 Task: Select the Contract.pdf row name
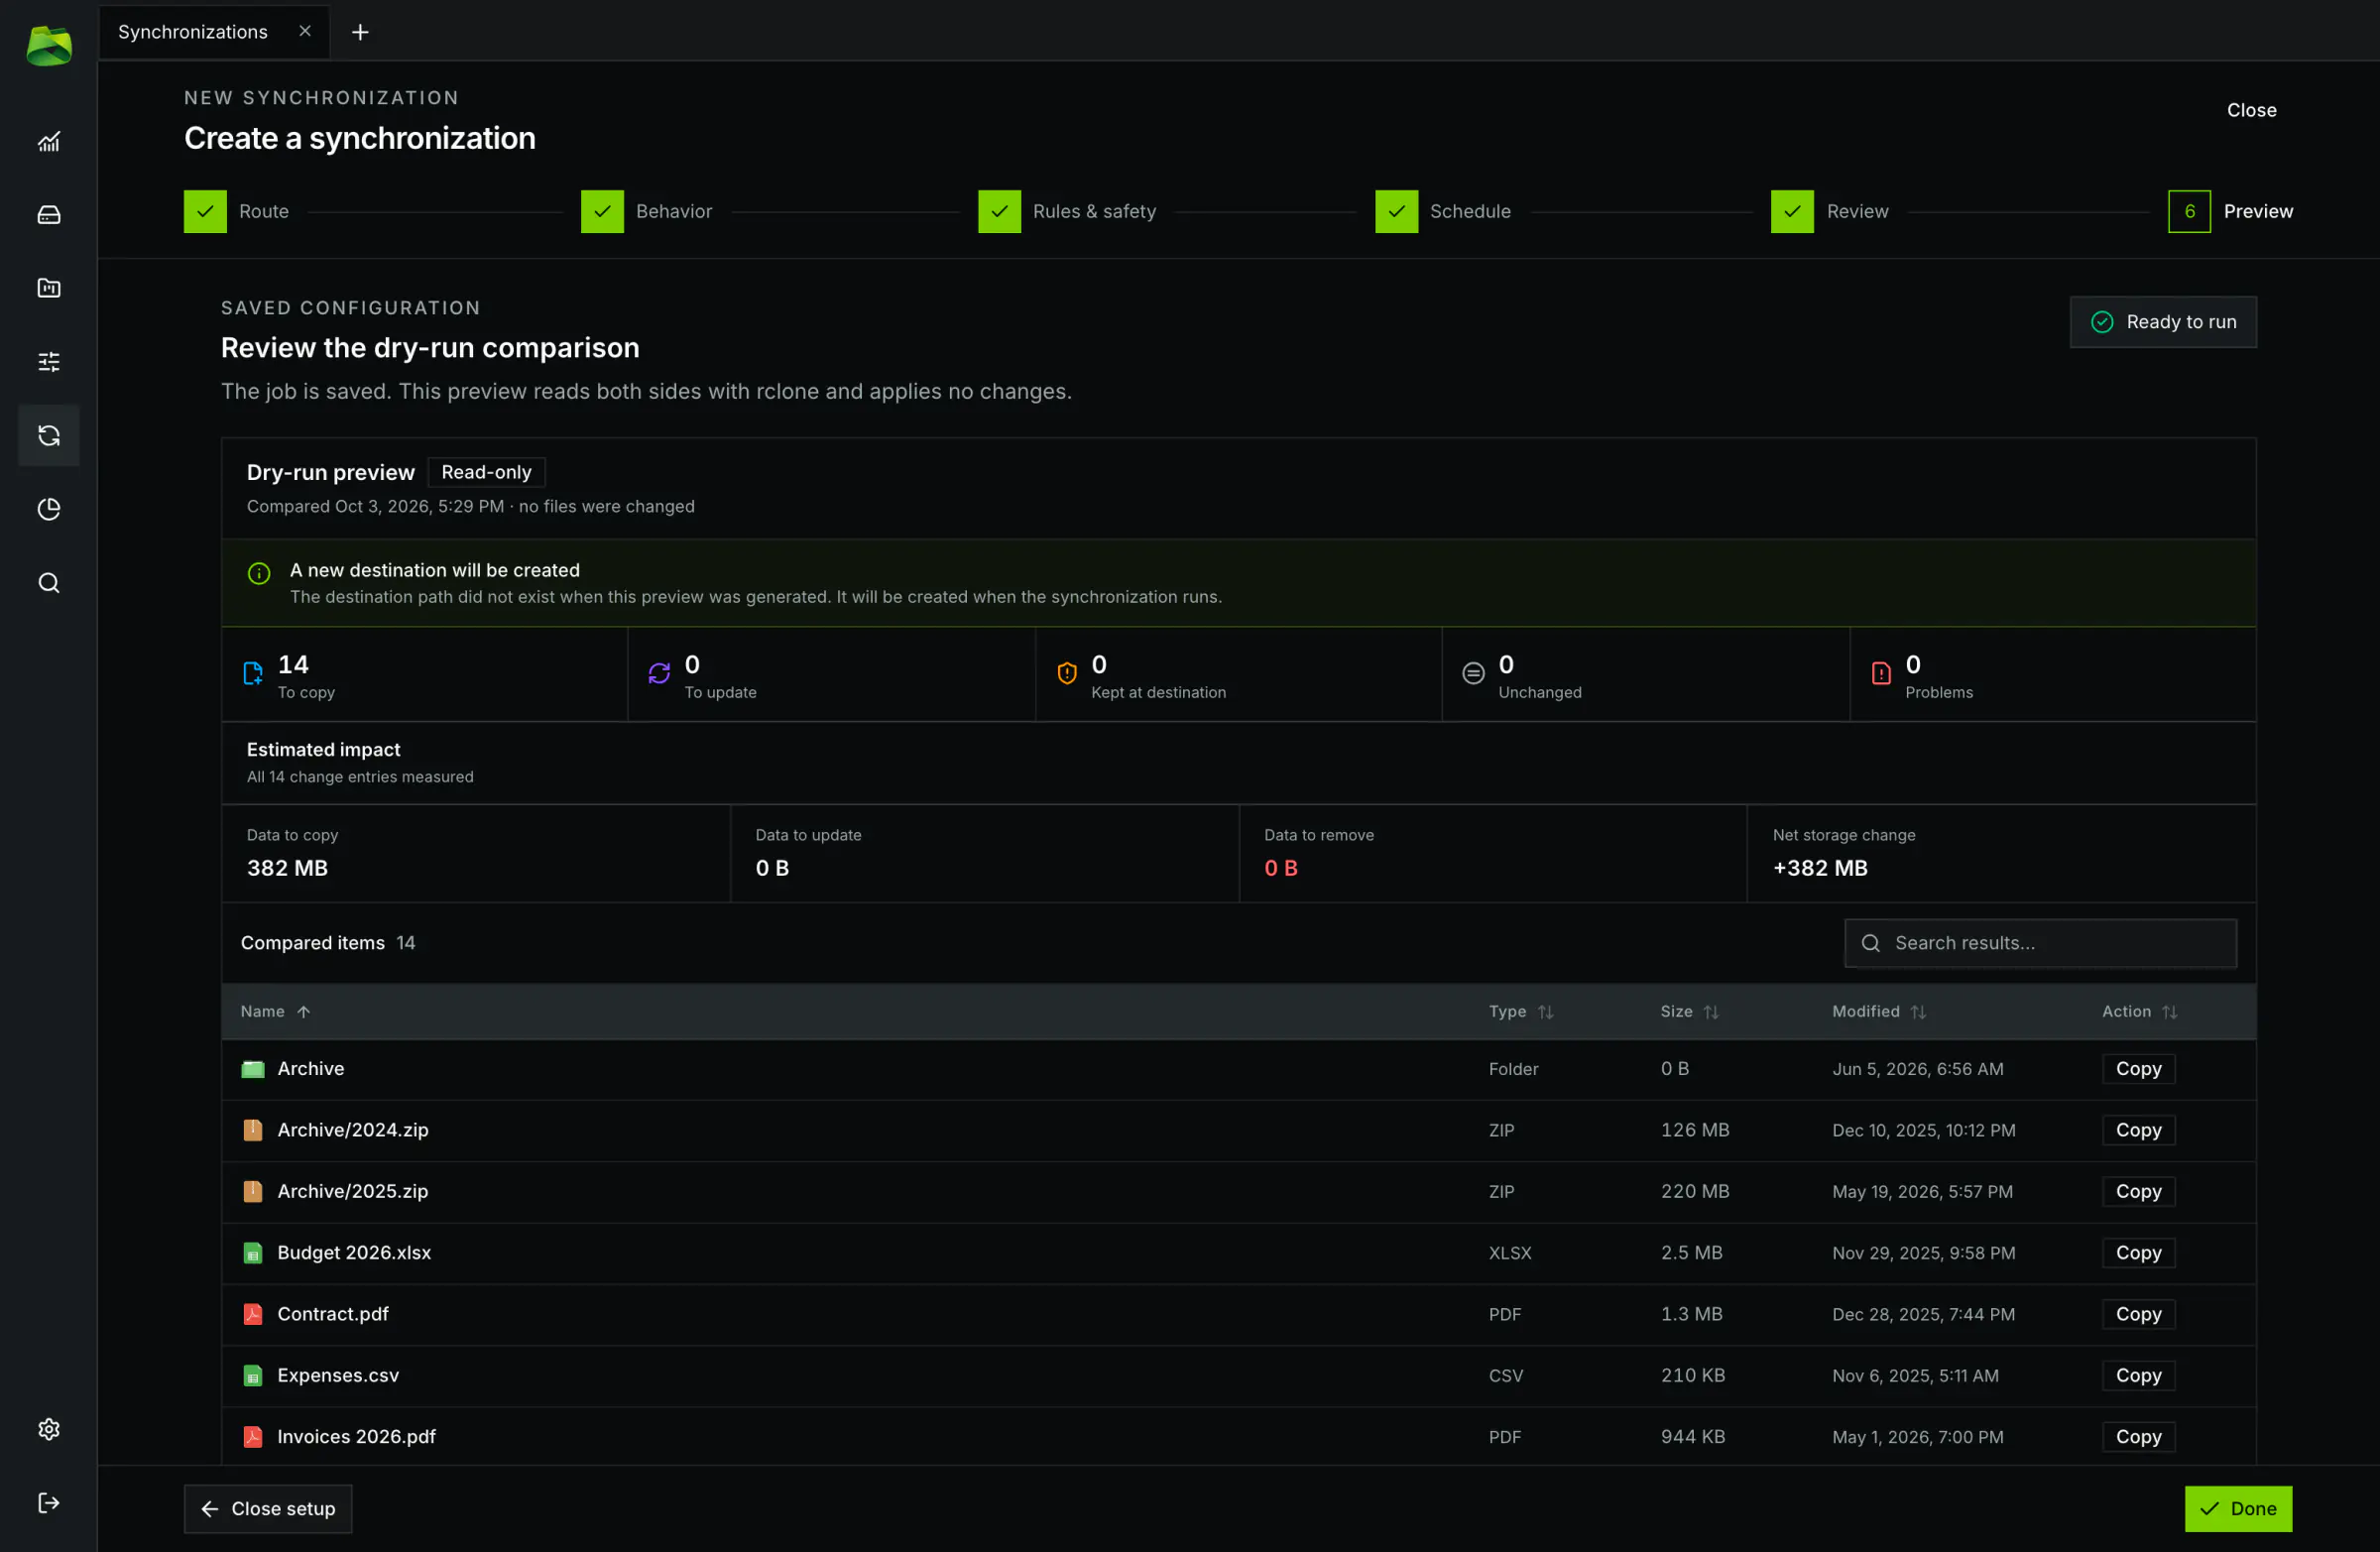(x=333, y=1314)
